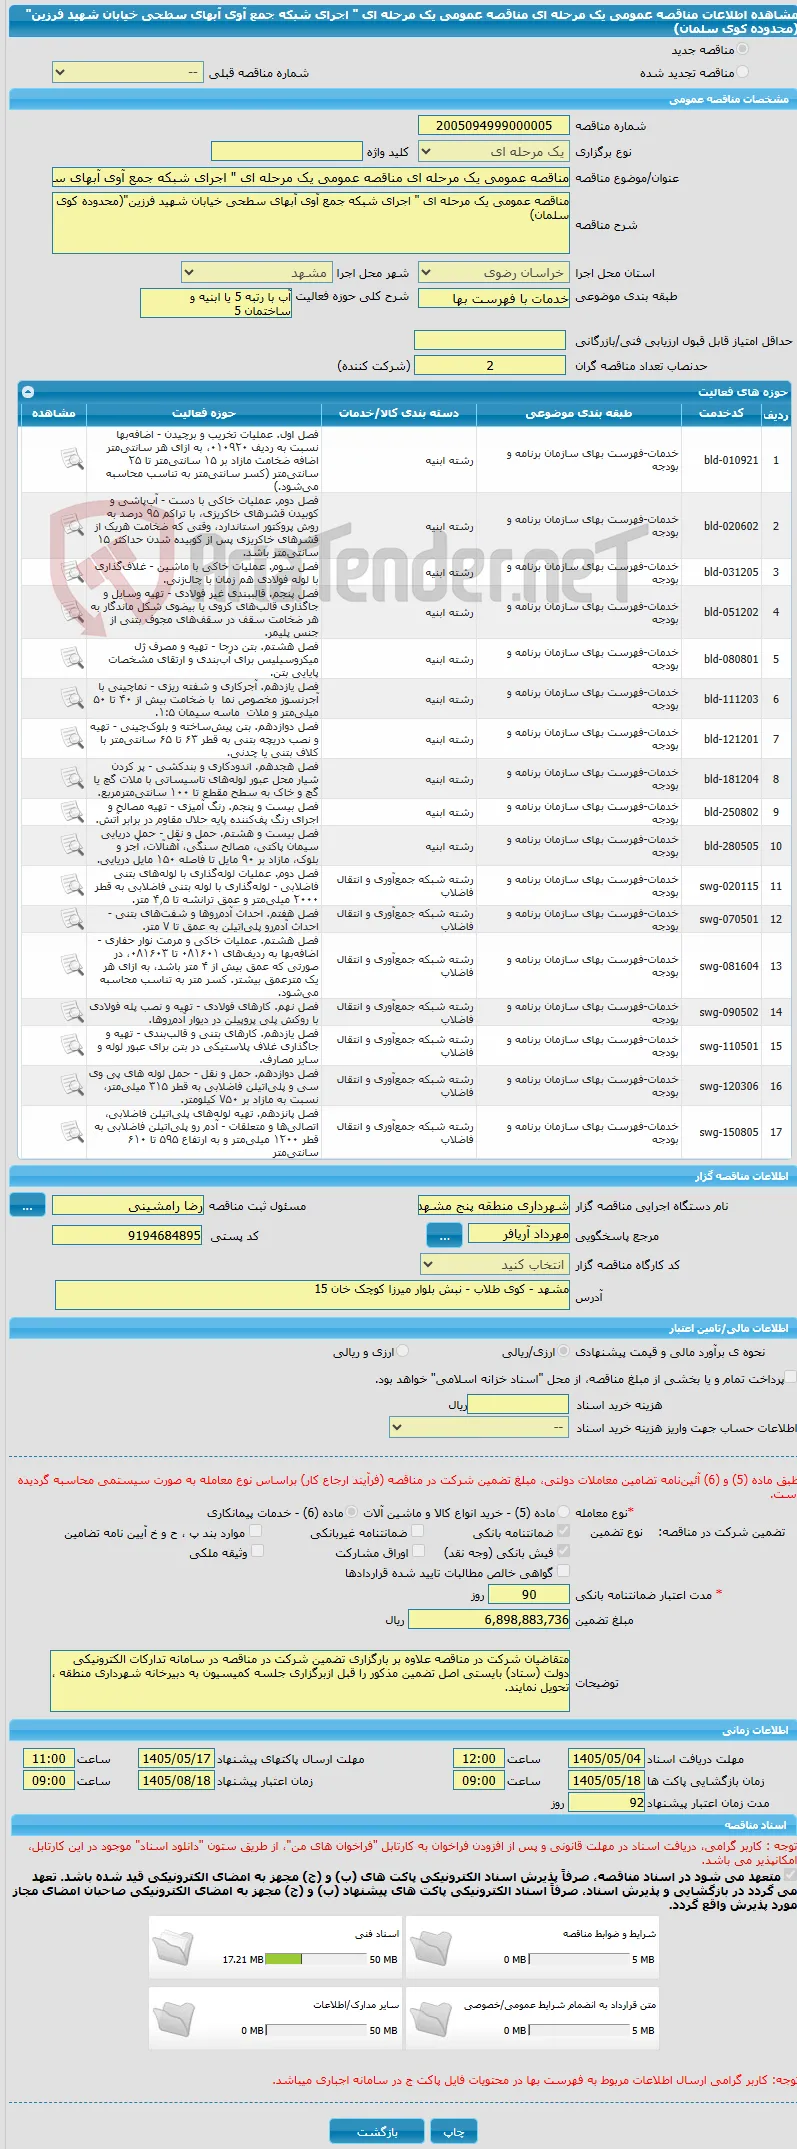Click the دسته بندی کالا/خدمات column header
The width and height of the screenshot is (797, 2149).
pos(399,413)
